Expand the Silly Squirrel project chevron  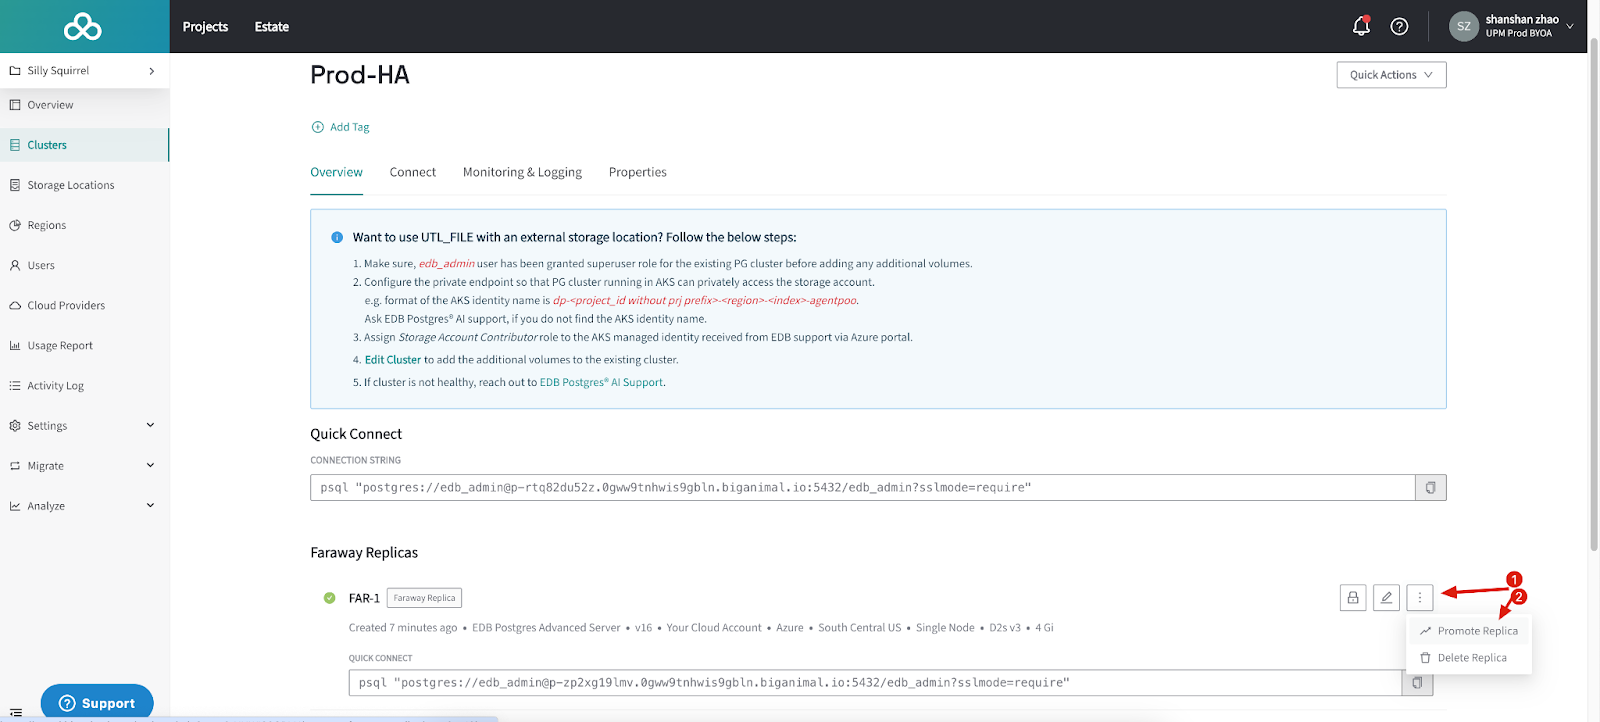click(152, 71)
